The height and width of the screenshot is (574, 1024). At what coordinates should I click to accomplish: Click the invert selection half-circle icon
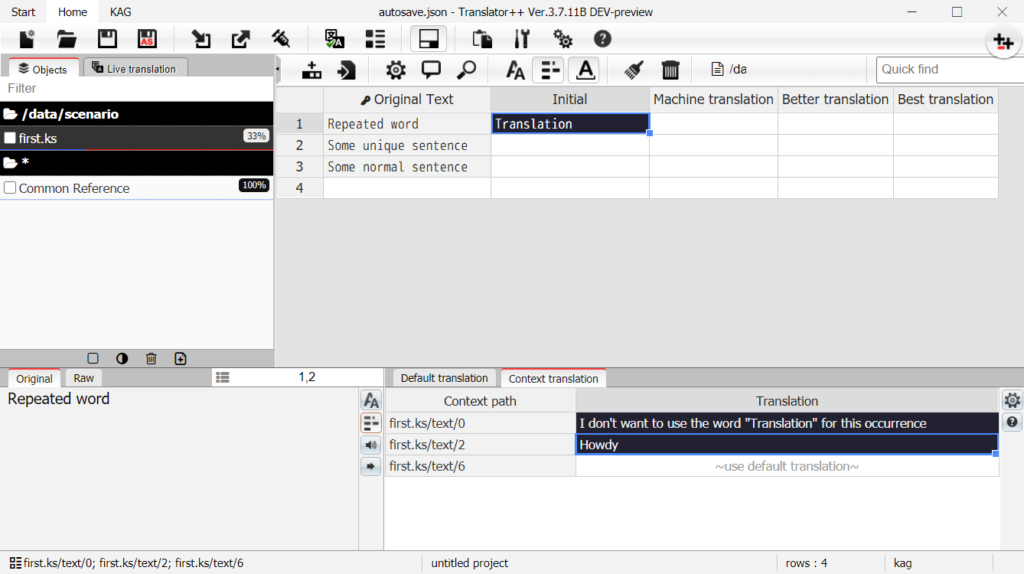(x=122, y=359)
